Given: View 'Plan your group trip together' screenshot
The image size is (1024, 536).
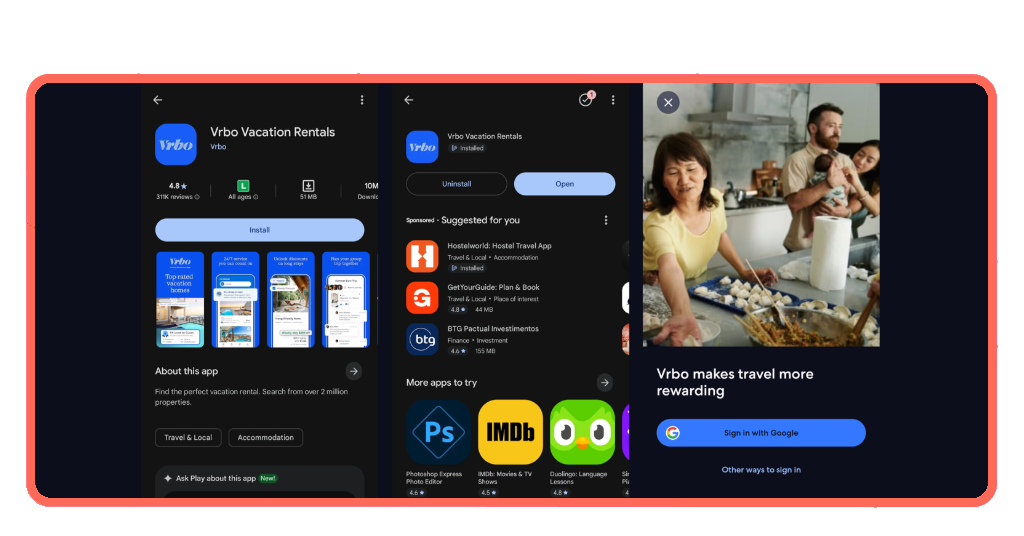Looking at the screenshot, I should pos(345,300).
